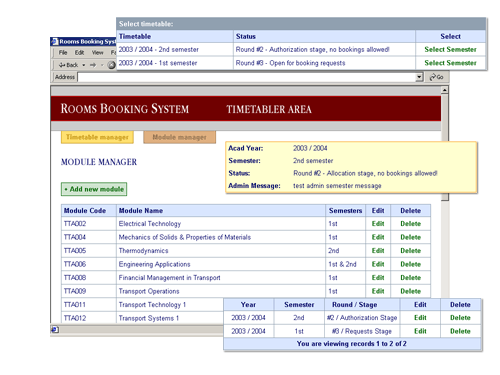Click the status bar page icon

point(55,330)
